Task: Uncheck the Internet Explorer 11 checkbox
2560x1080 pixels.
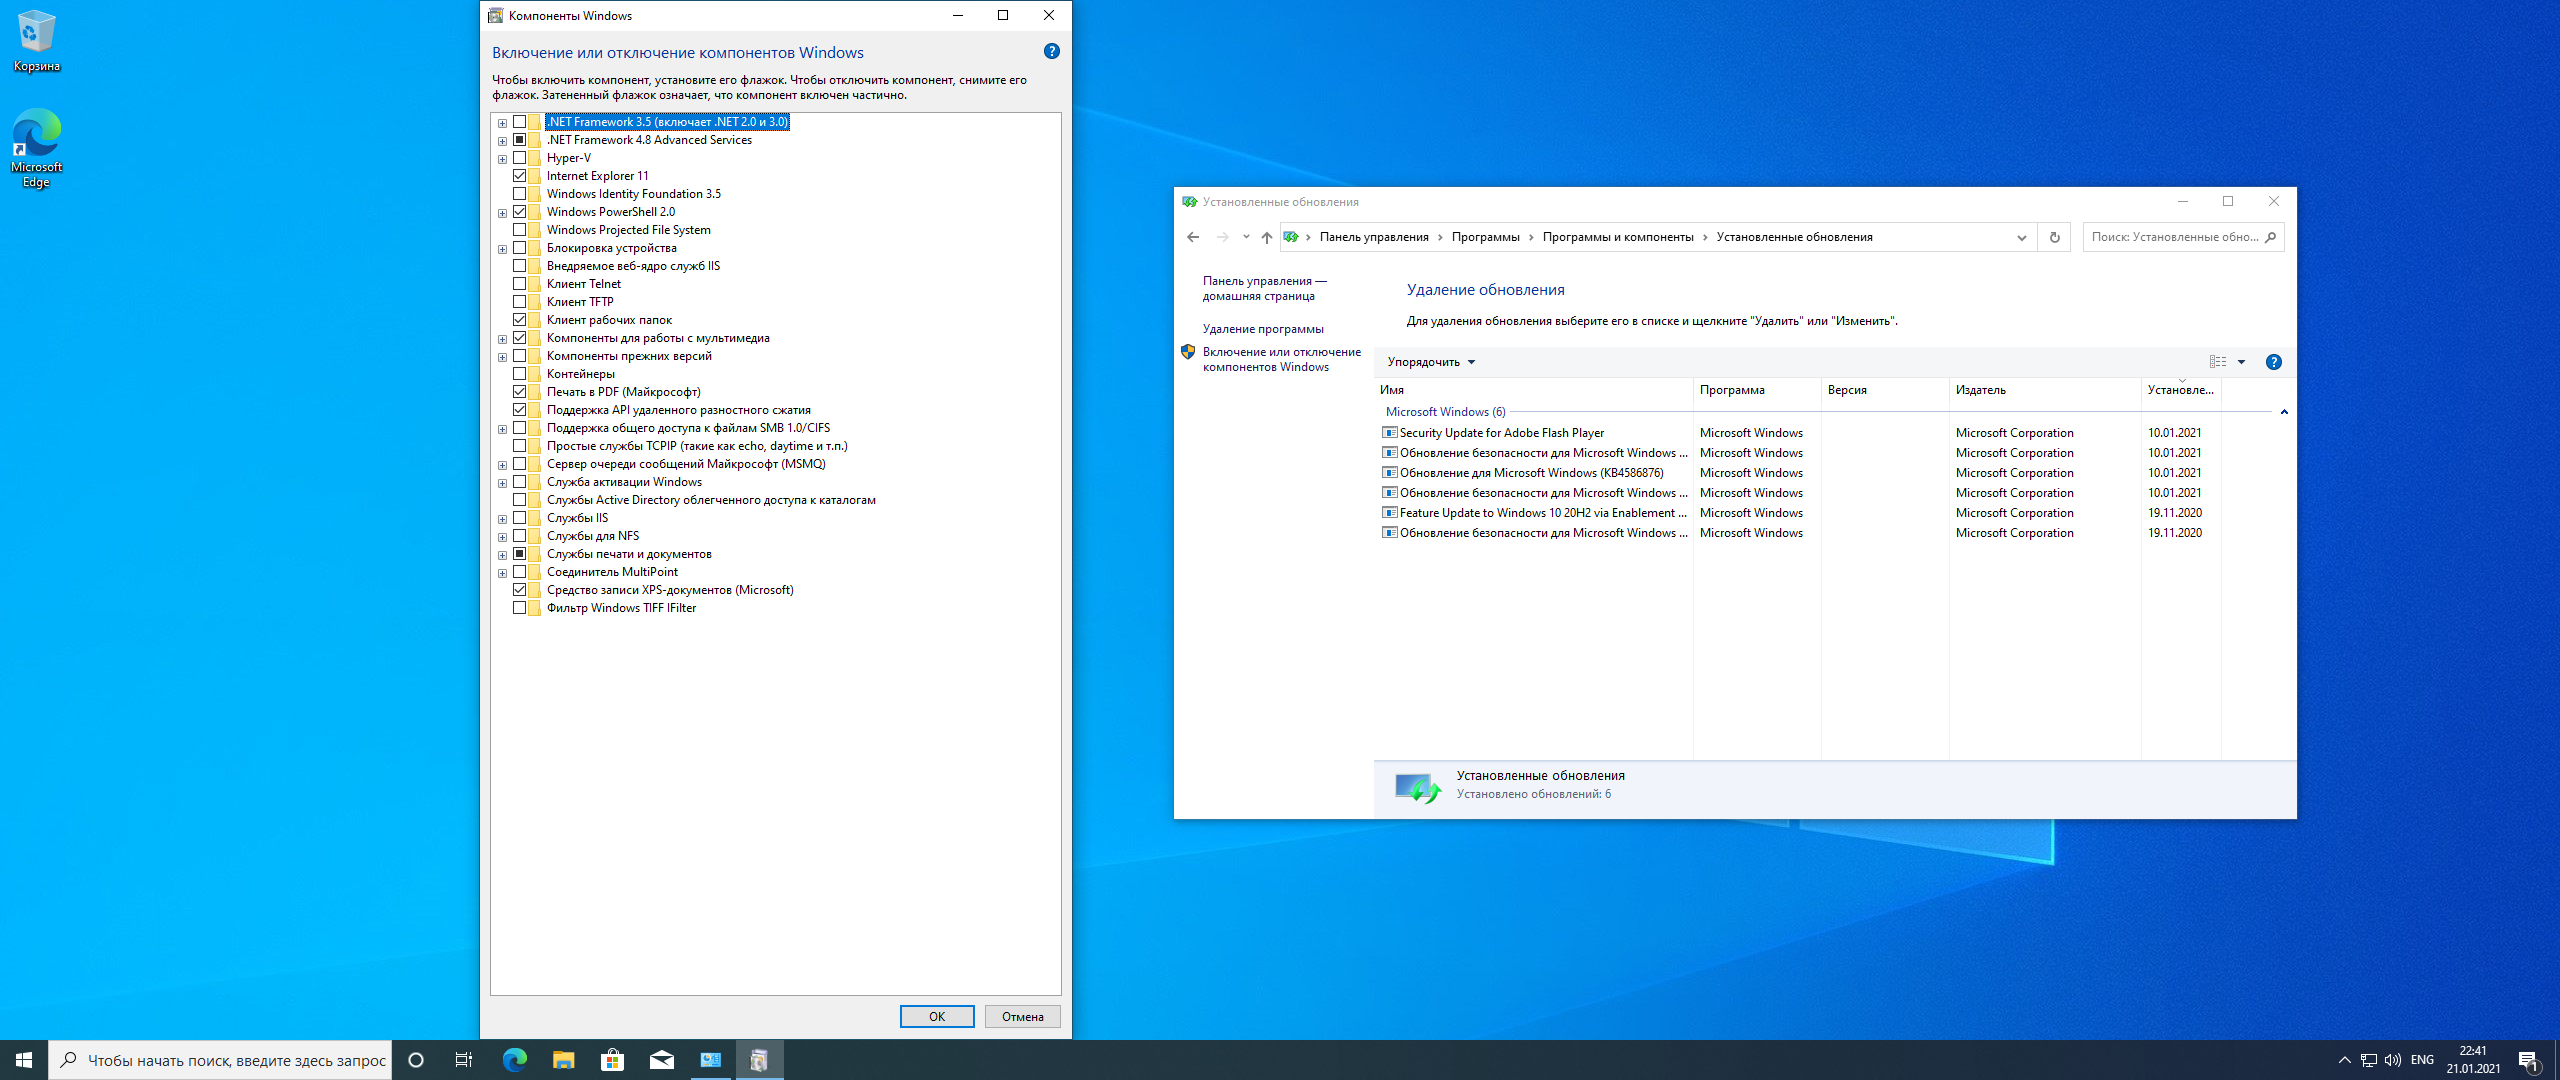Action: coord(519,176)
